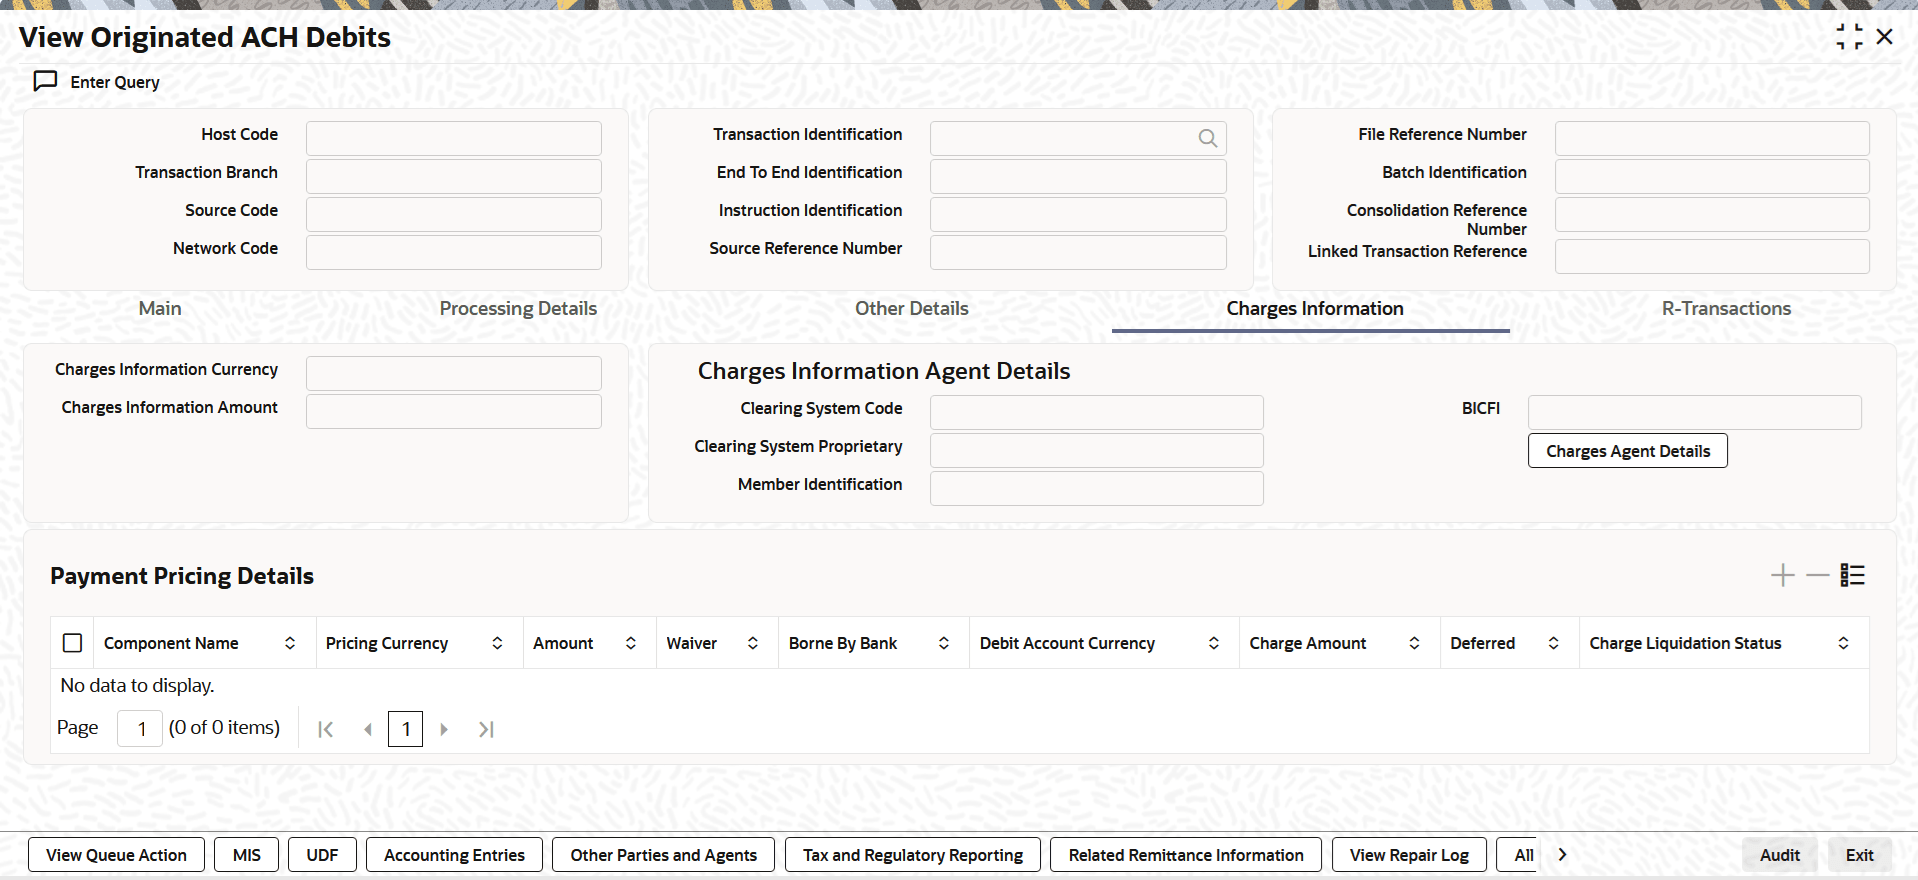Viewport: 1918px width, 880px height.
Task: Click the BICFI field
Action: click(x=1695, y=412)
